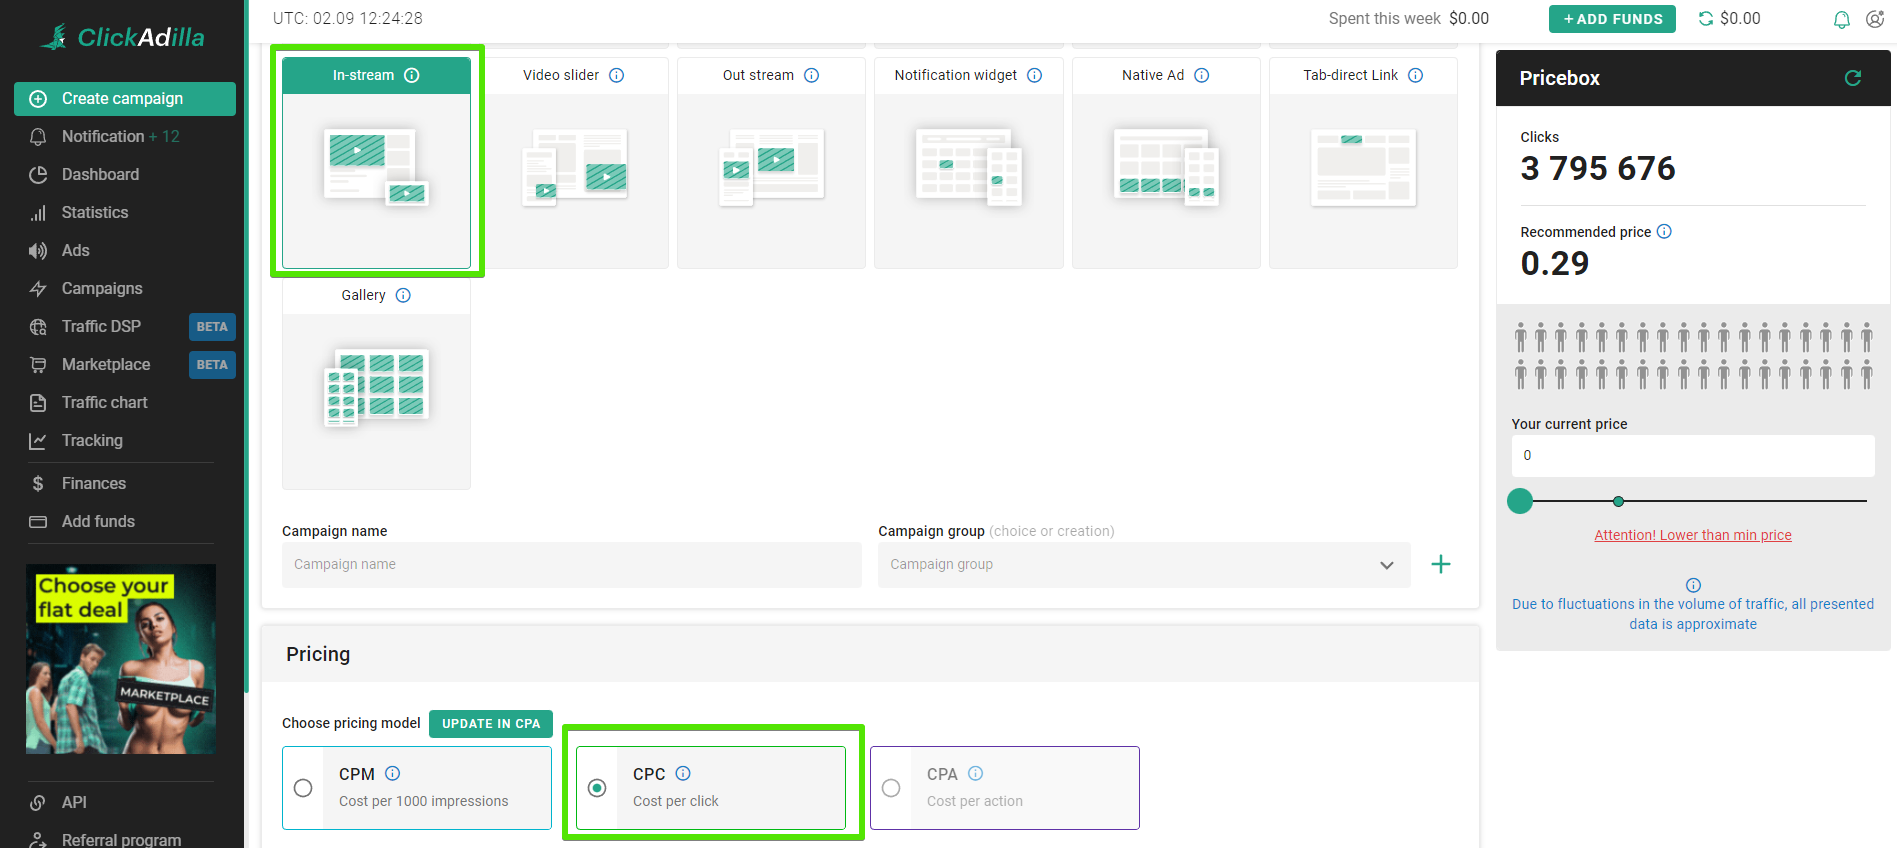Click the info icon beside Recommended price
This screenshot has width=1897, height=848.
coord(1664,232)
